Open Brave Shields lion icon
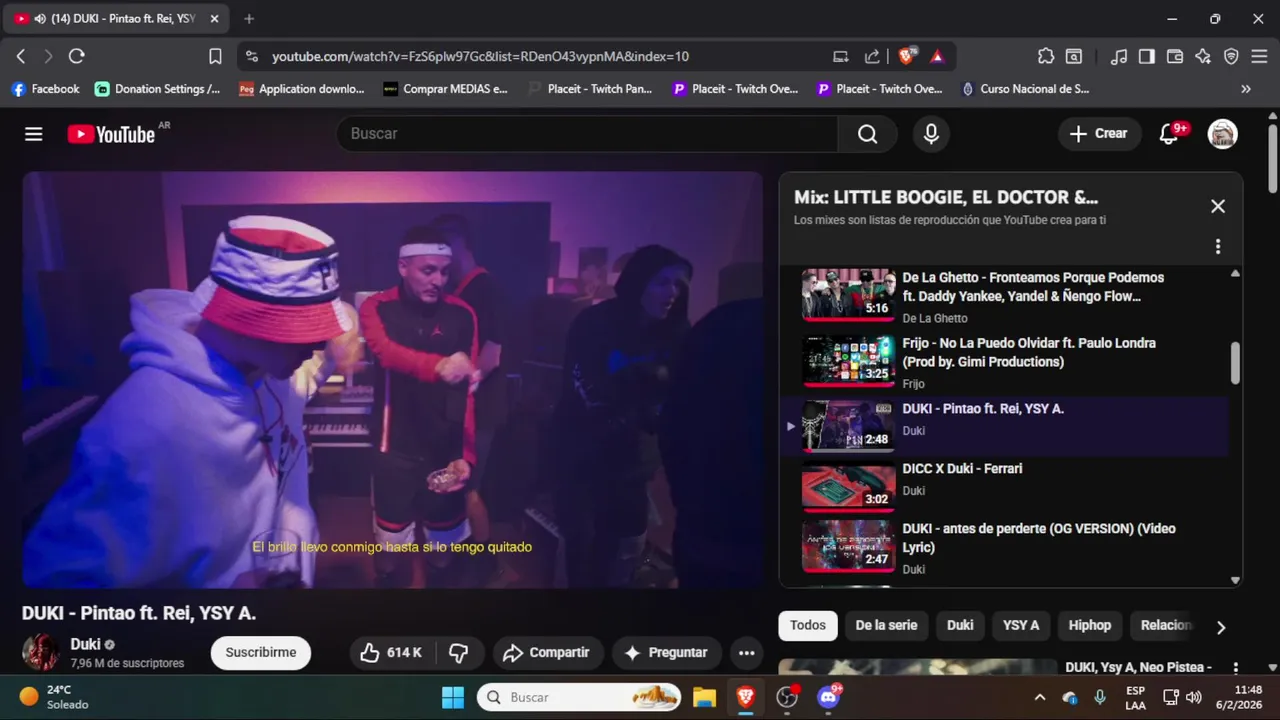1280x720 pixels. [906, 57]
